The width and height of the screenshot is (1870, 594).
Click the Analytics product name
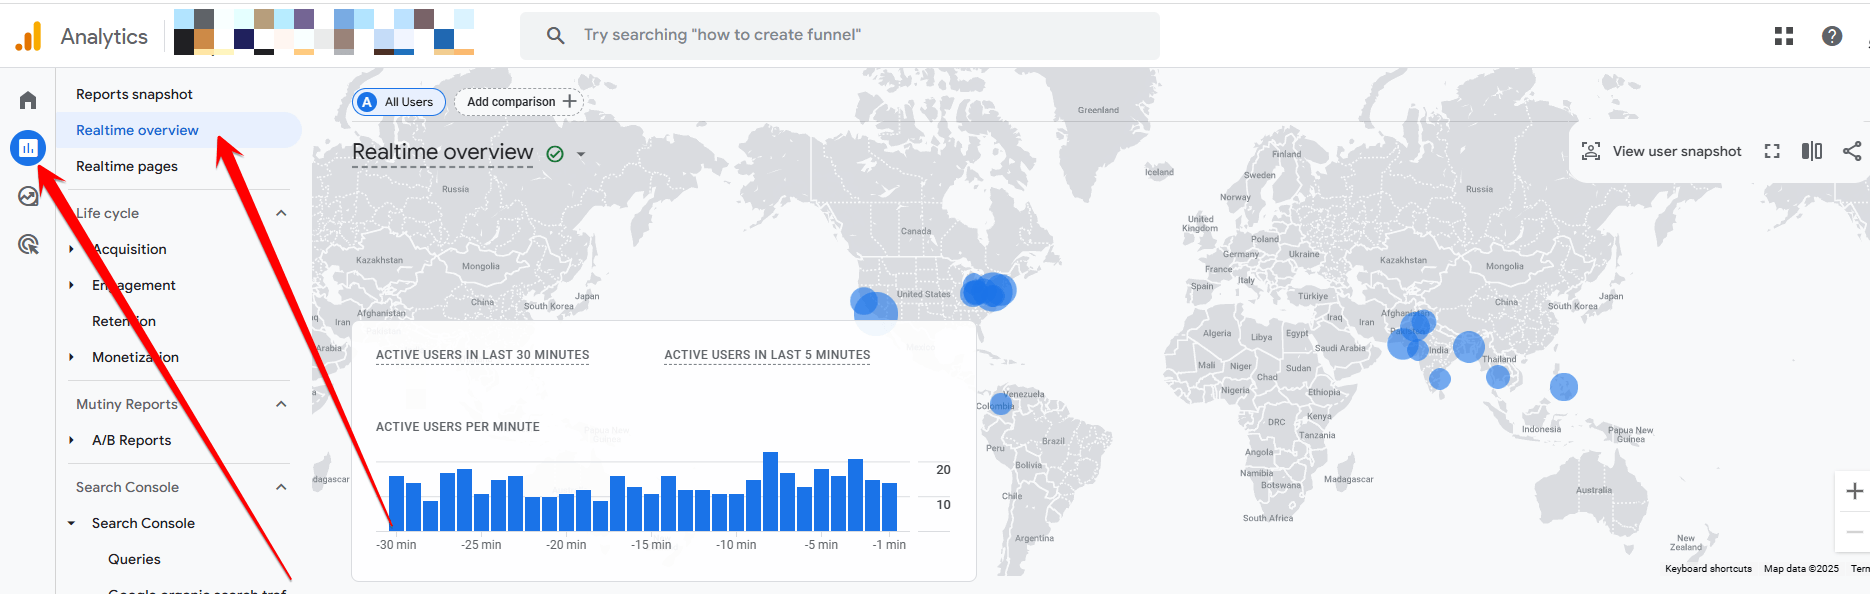coord(104,37)
